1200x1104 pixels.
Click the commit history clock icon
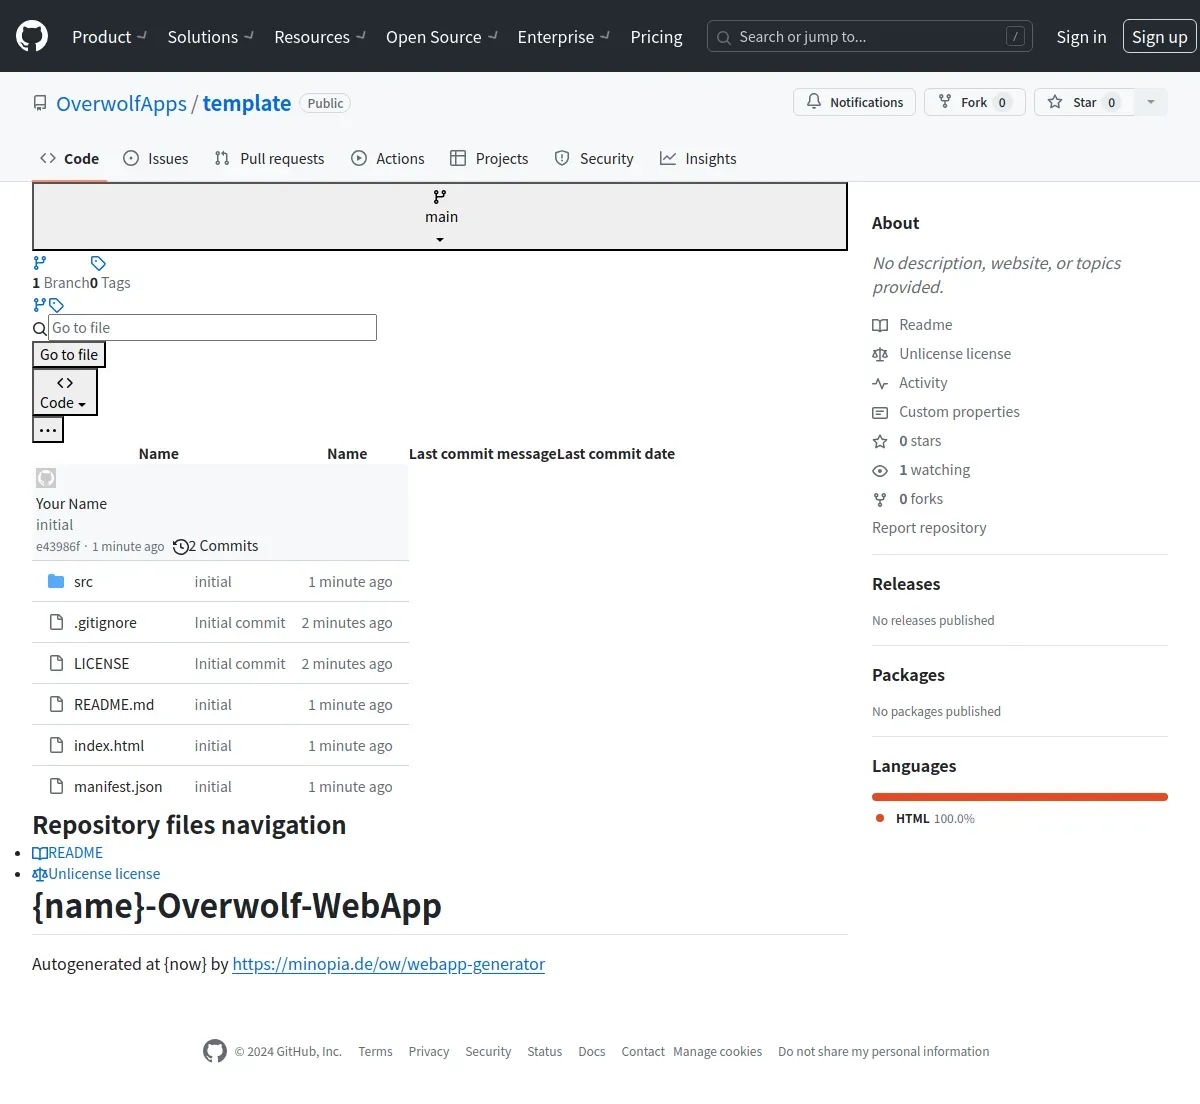180,546
